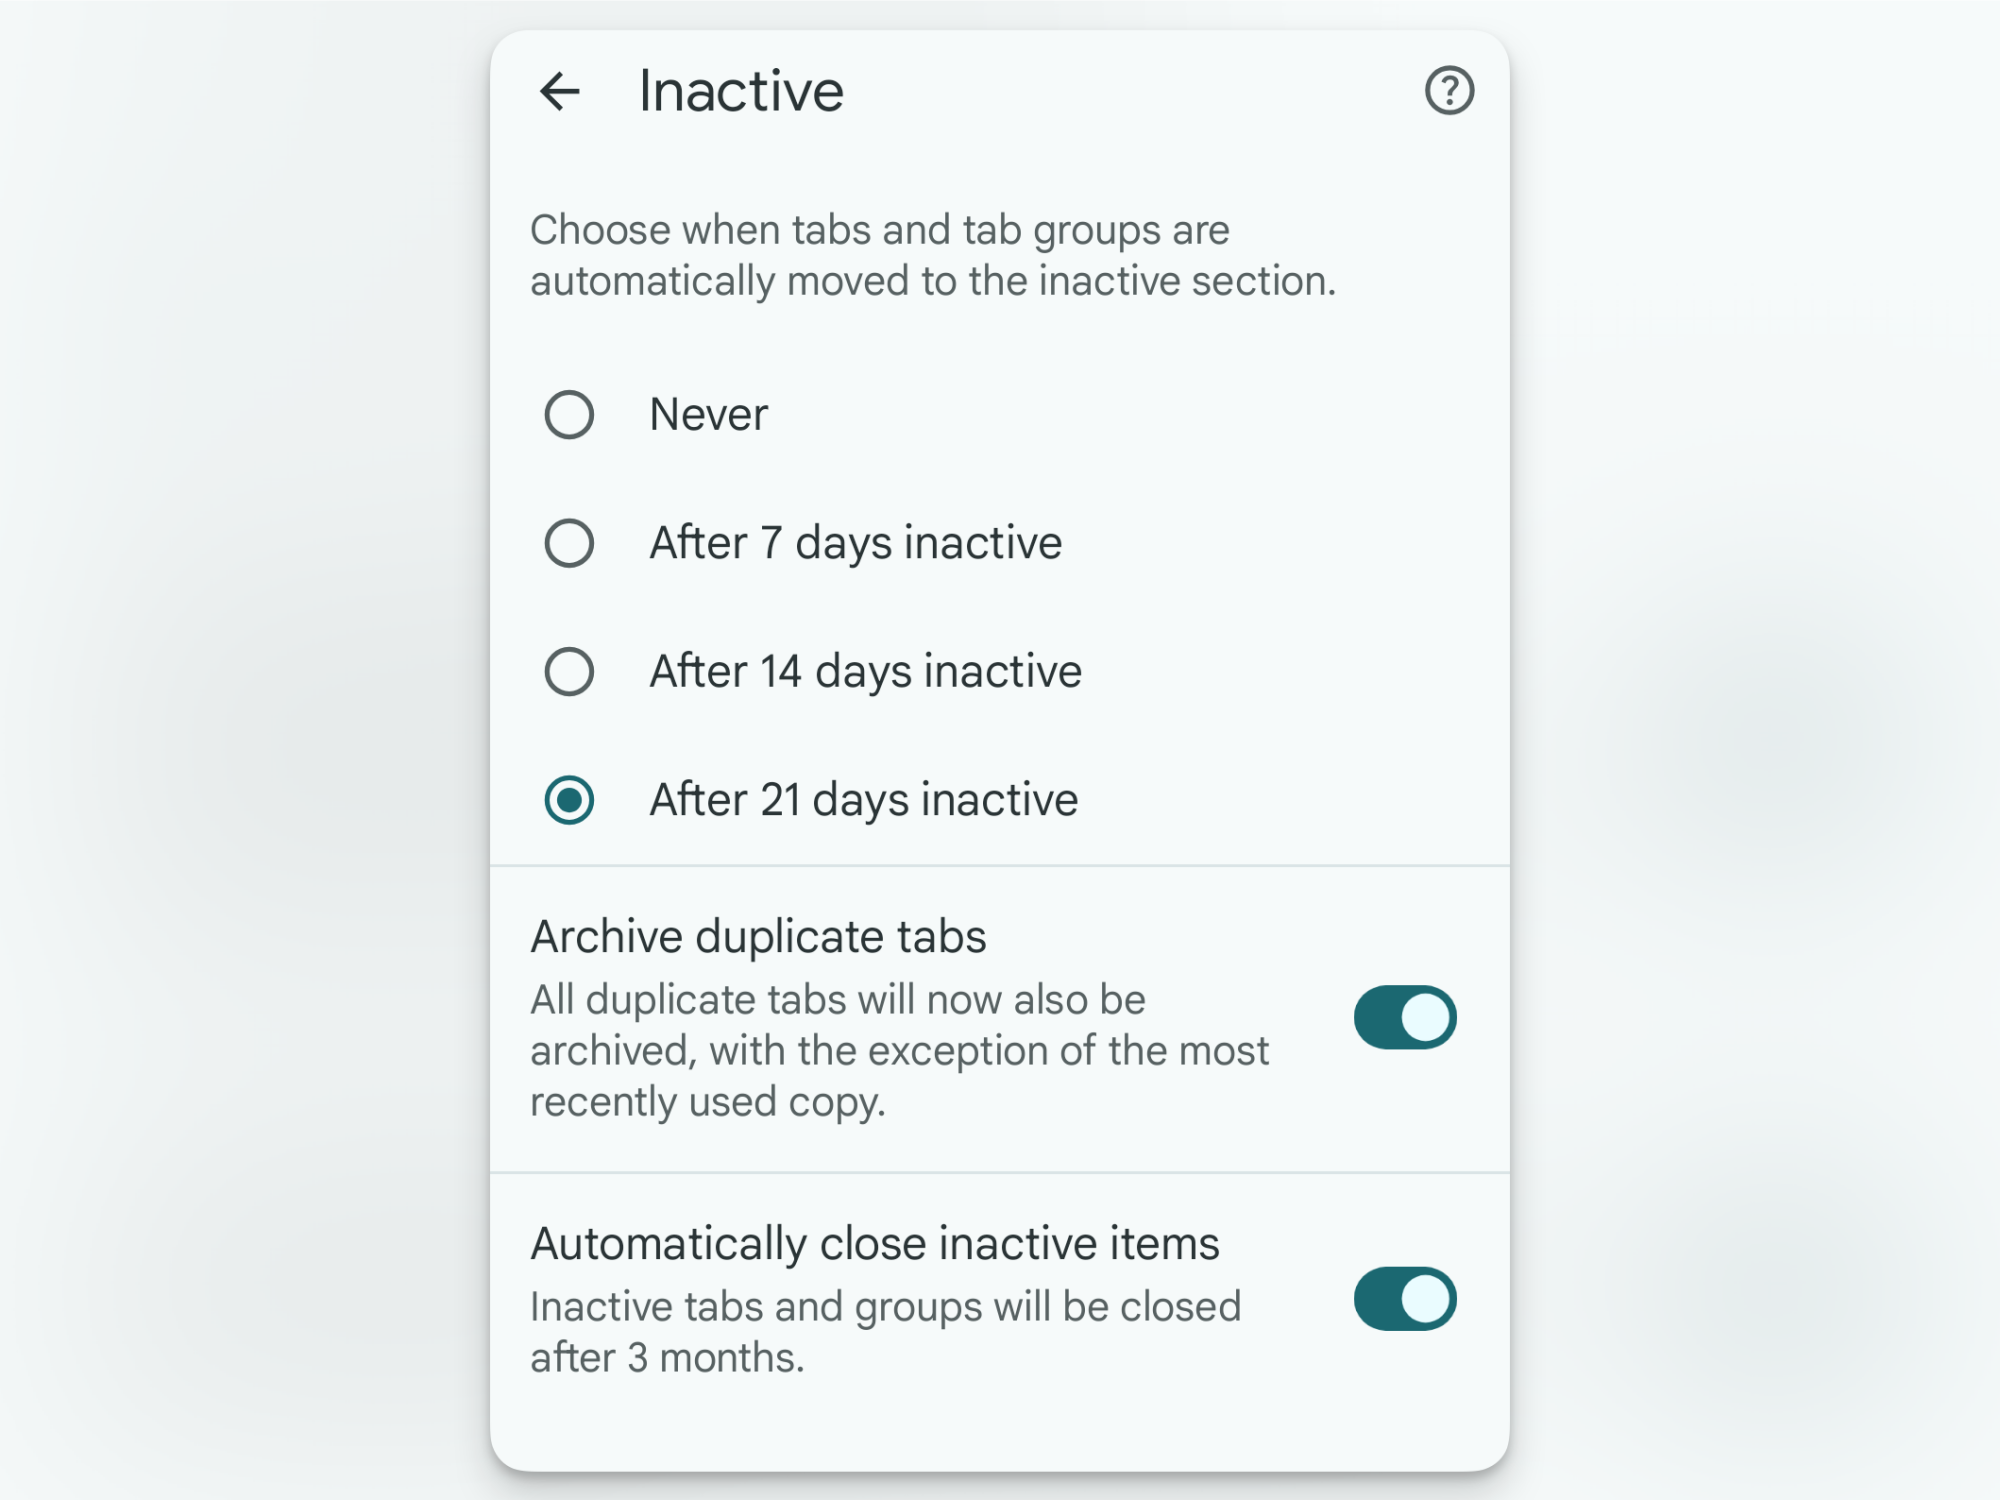Select the Never radio button
Screen dimensions: 2000x1500
tap(569, 414)
